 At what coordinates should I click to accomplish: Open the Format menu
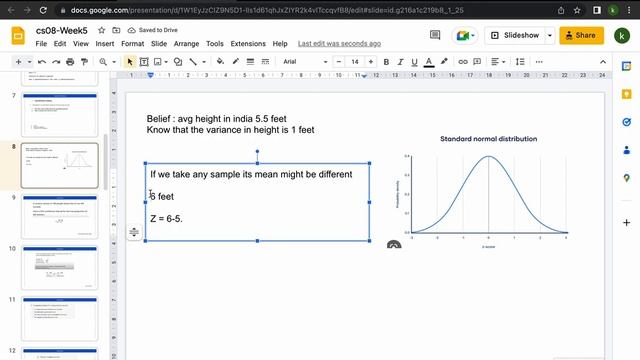tap(133, 44)
